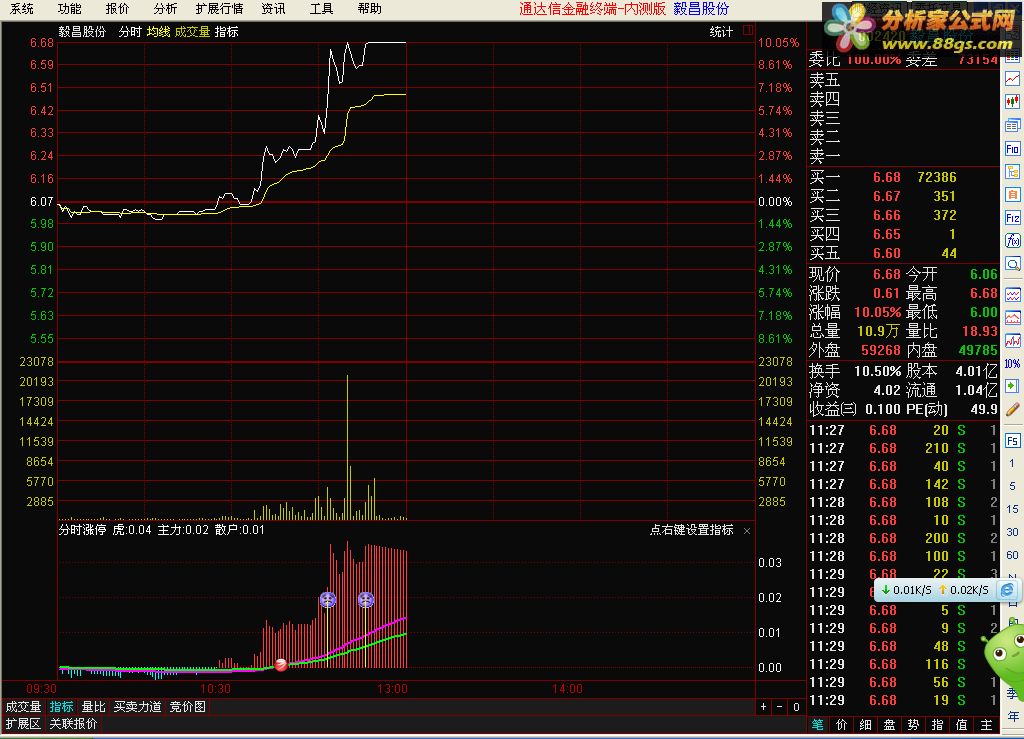Select the 价 price distribution tab
Viewport: 1024px width, 739px height.
coord(842,725)
